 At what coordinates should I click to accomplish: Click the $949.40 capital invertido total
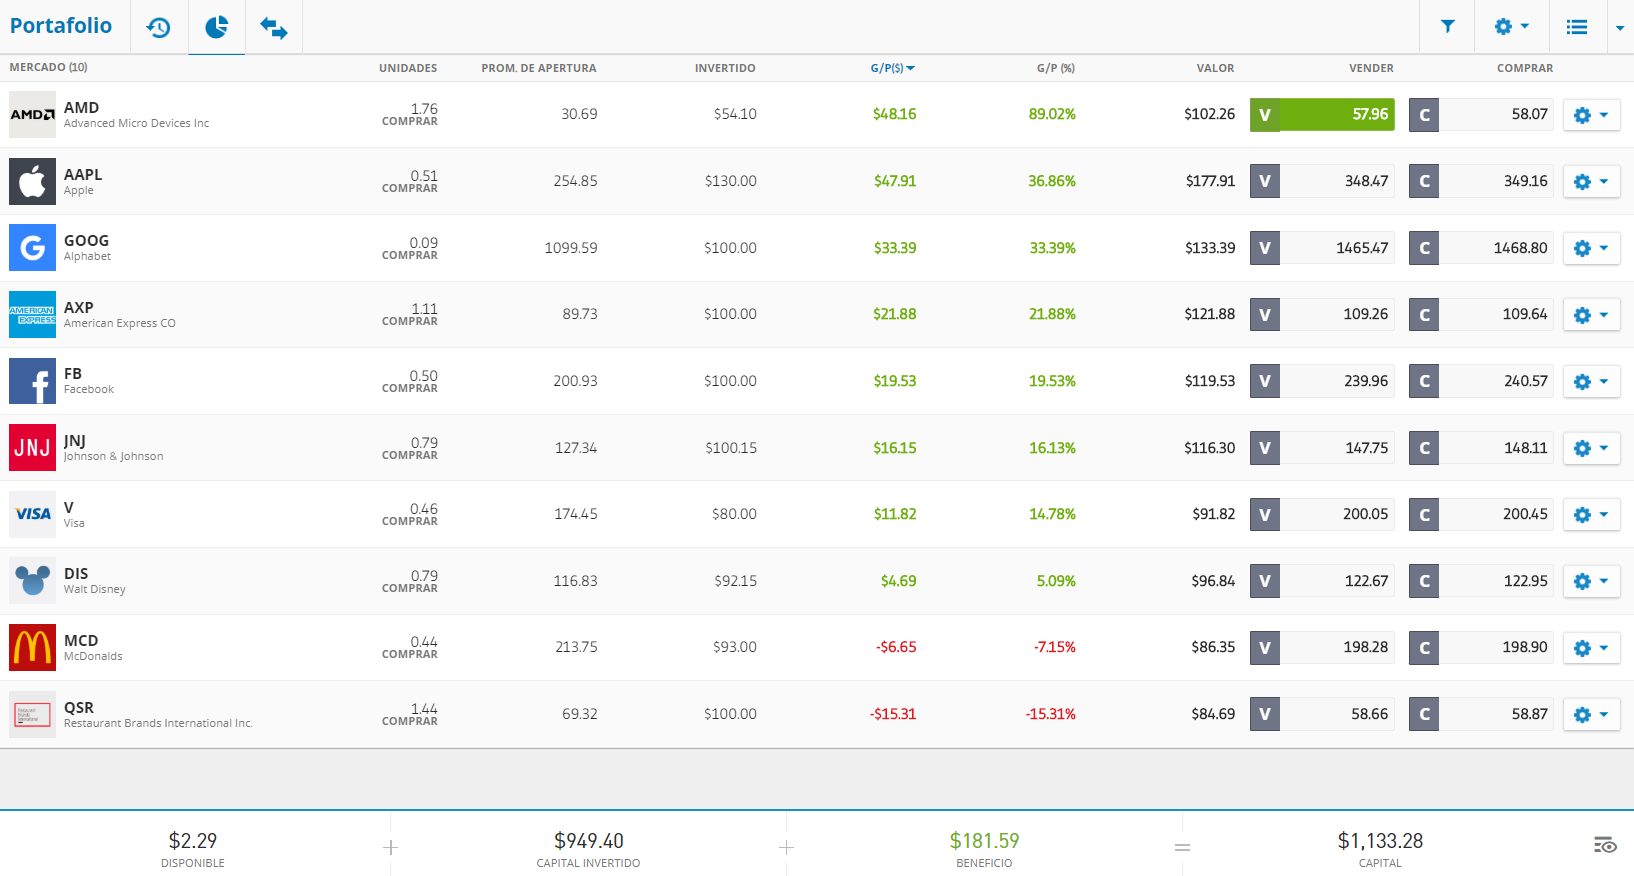pyautogui.click(x=589, y=841)
